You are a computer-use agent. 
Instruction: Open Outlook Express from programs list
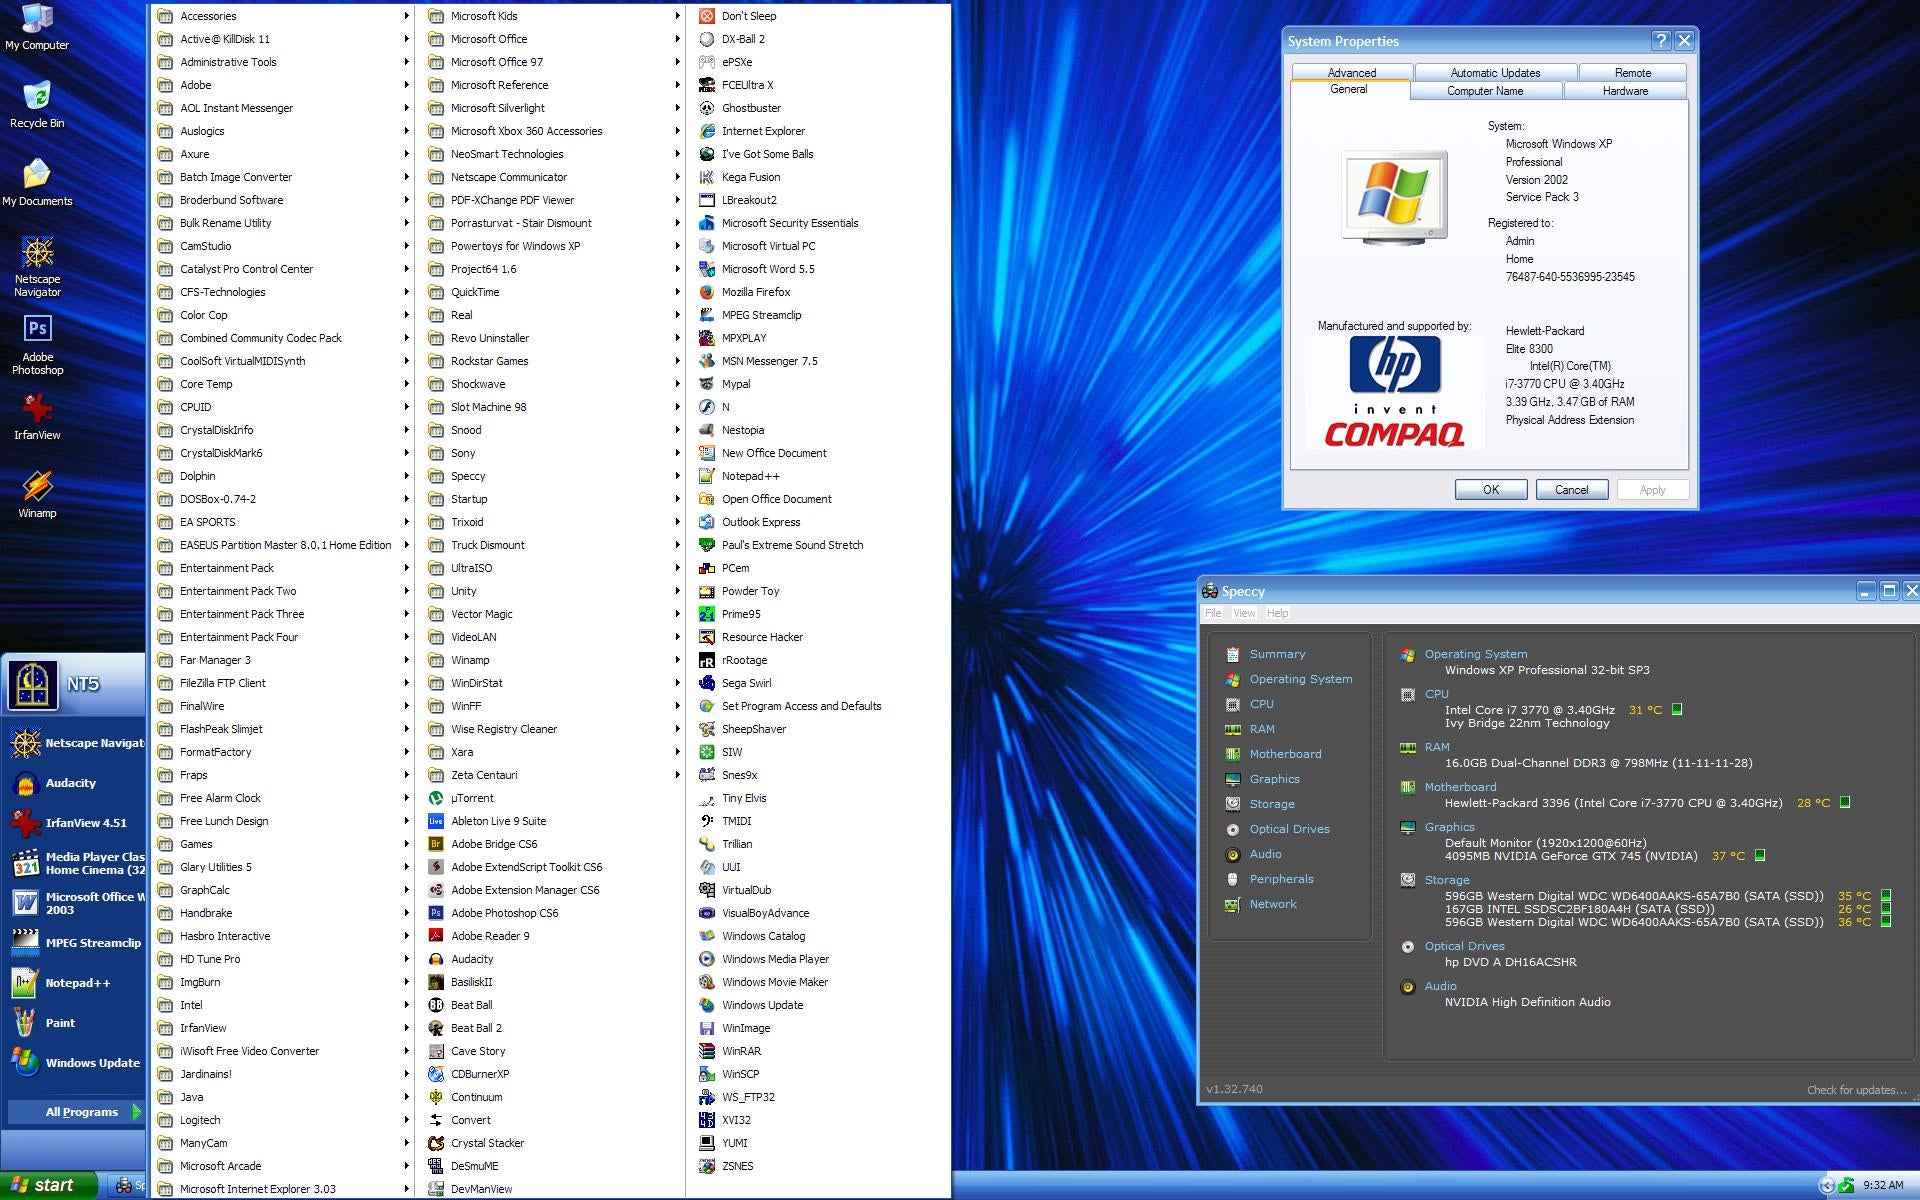pos(761,522)
